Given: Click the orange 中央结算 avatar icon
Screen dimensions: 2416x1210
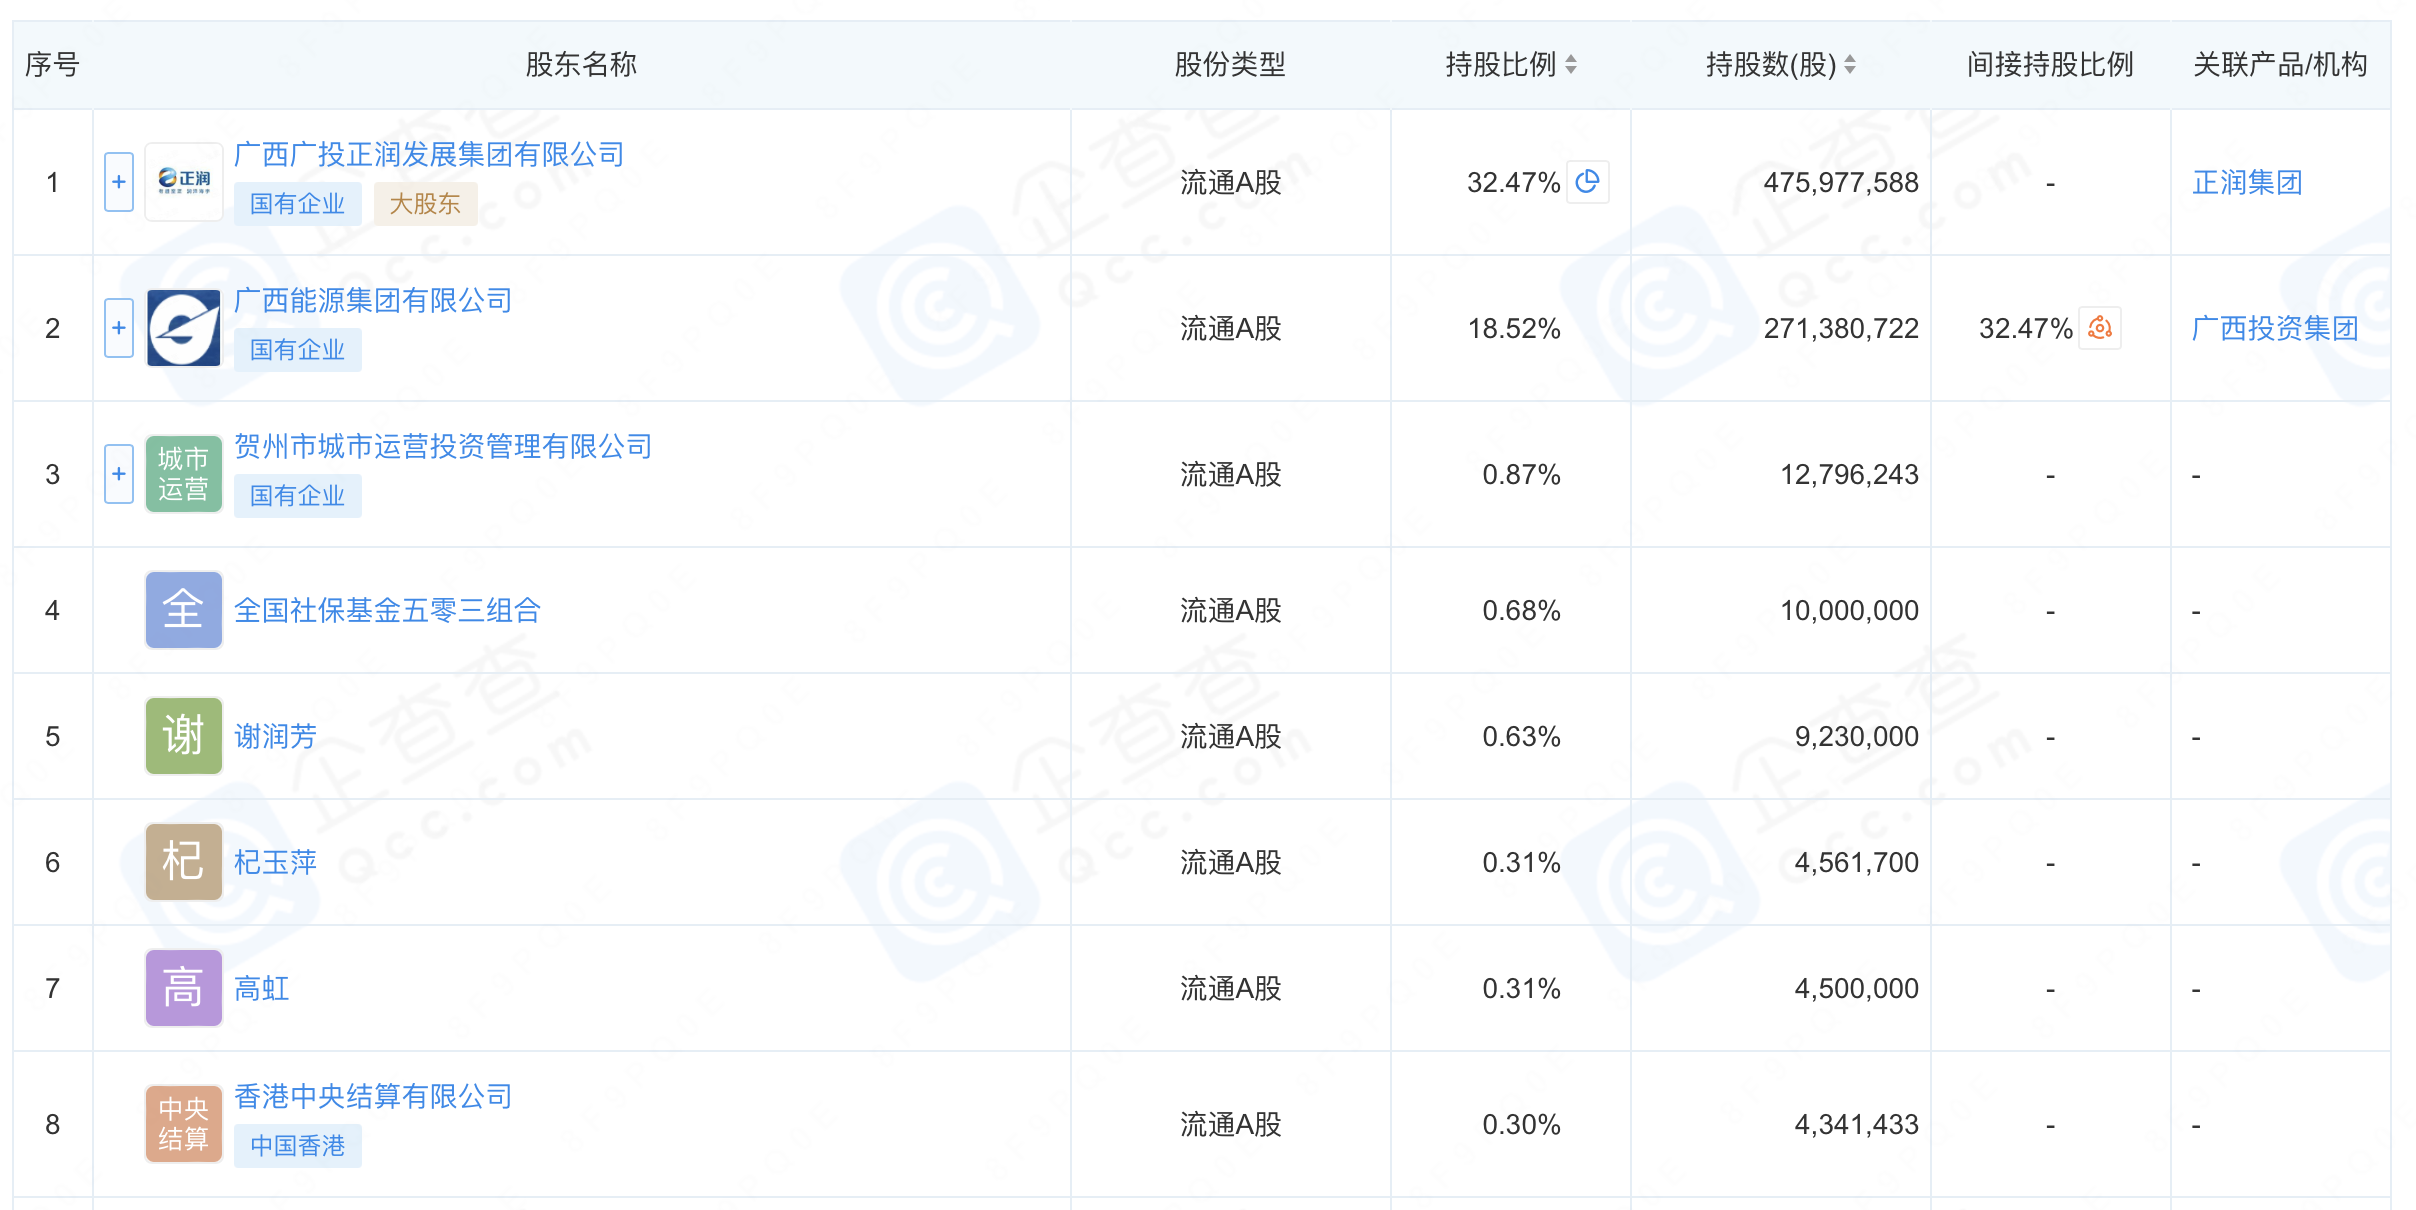Looking at the screenshot, I should [184, 1124].
